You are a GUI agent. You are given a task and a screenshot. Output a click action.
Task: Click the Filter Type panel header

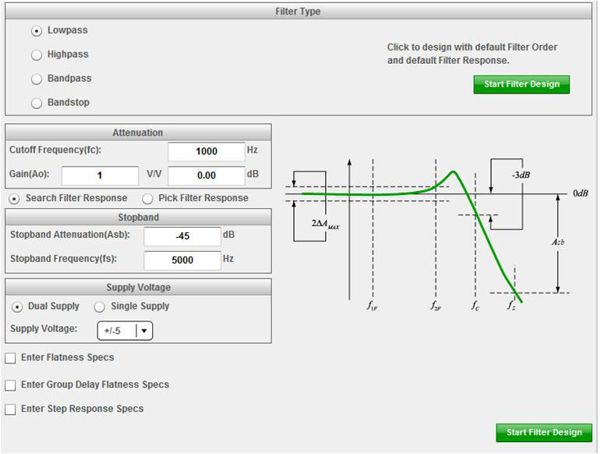pos(298,11)
